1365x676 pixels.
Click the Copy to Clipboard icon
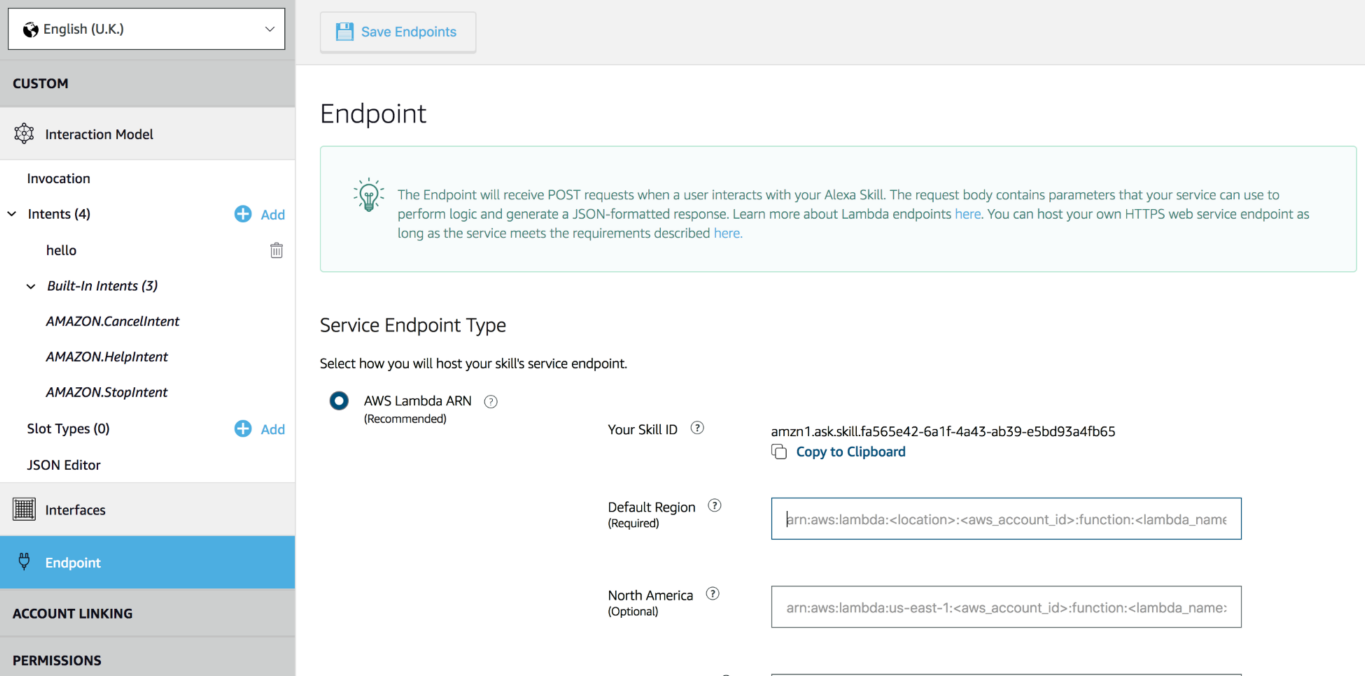[x=779, y=452]
